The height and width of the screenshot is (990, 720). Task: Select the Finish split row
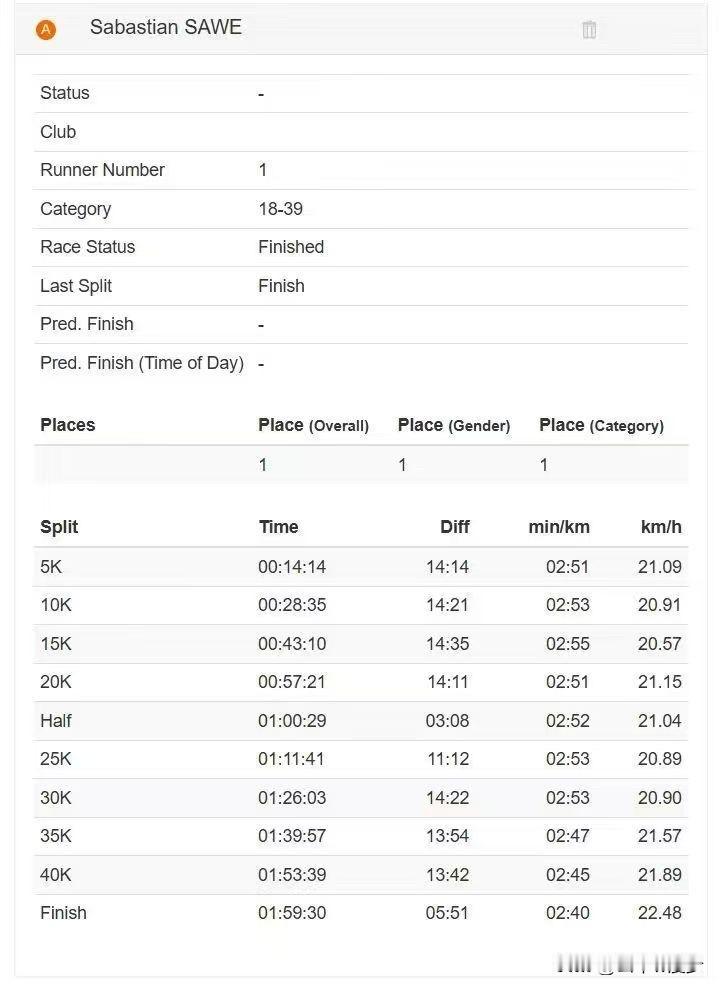360,913
